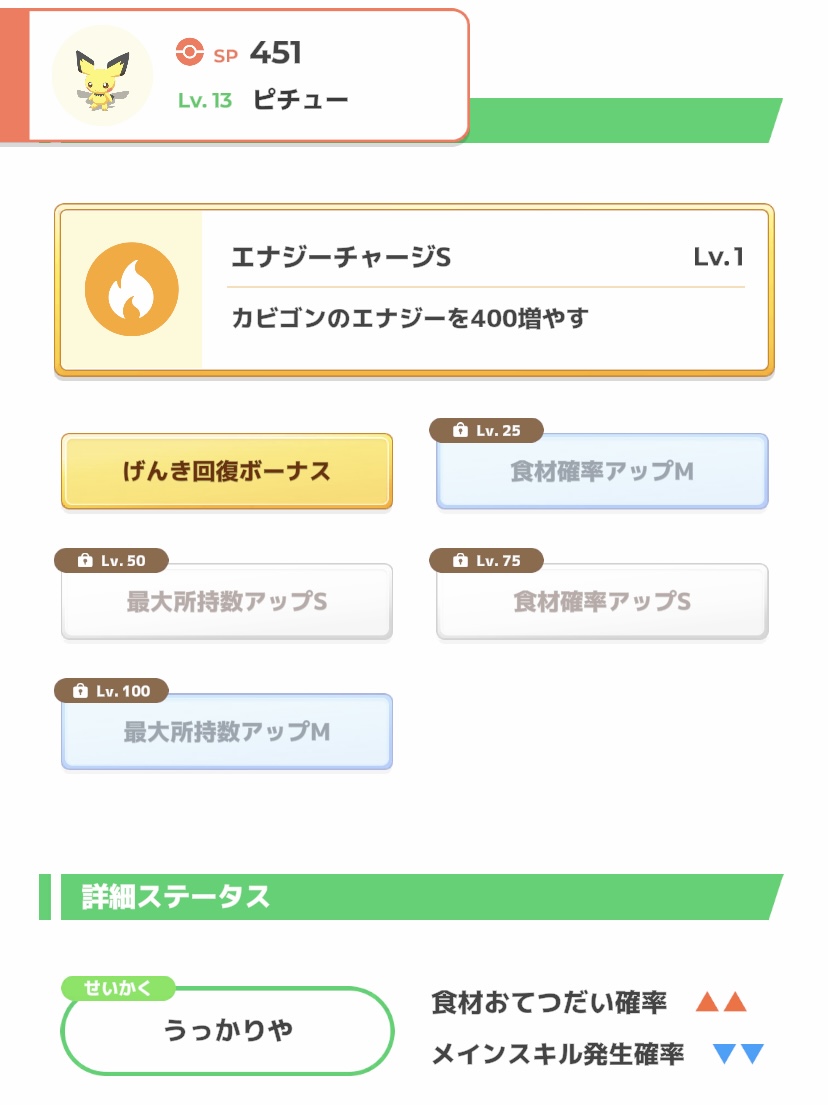Click the orange flame skill icon

coord(132,289)
